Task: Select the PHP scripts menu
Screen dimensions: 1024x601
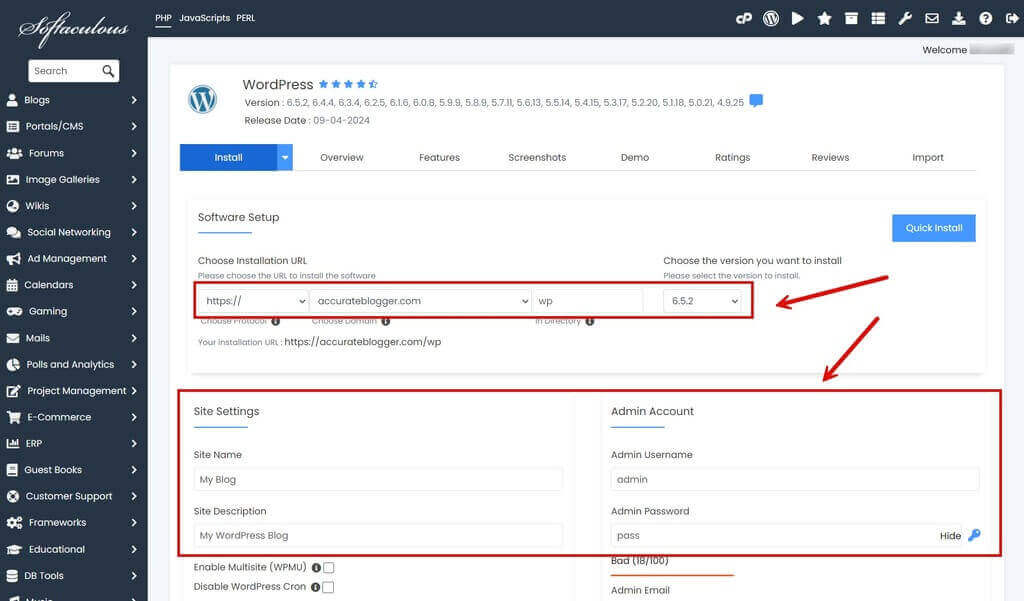Action: click(163, 18)
